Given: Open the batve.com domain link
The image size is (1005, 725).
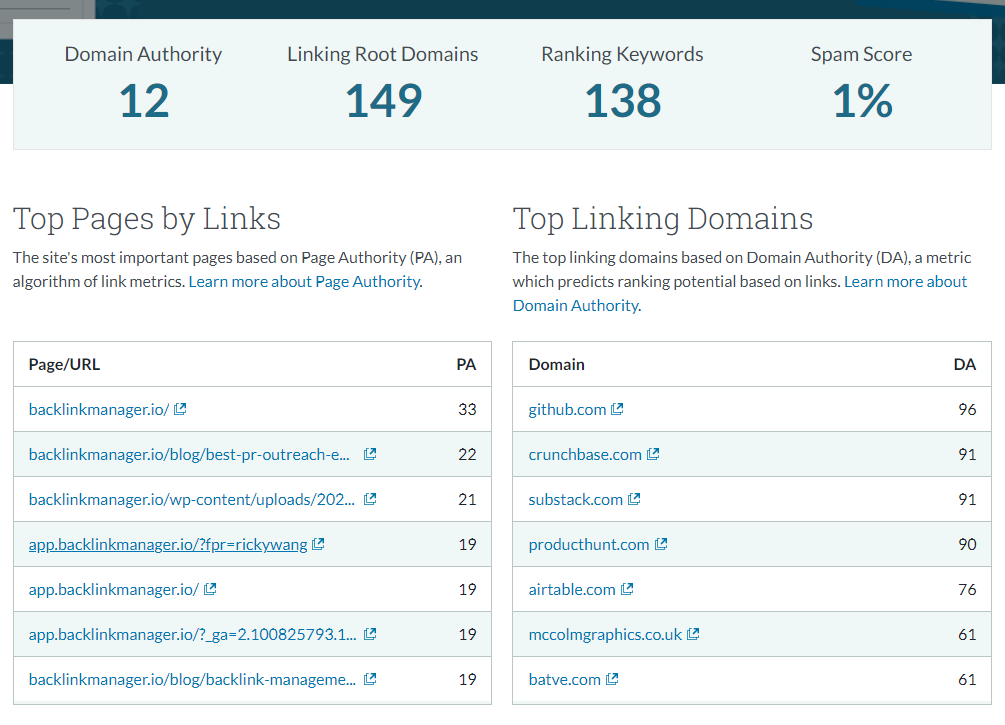Looking at the screenshot, I should tap(565, 679).
